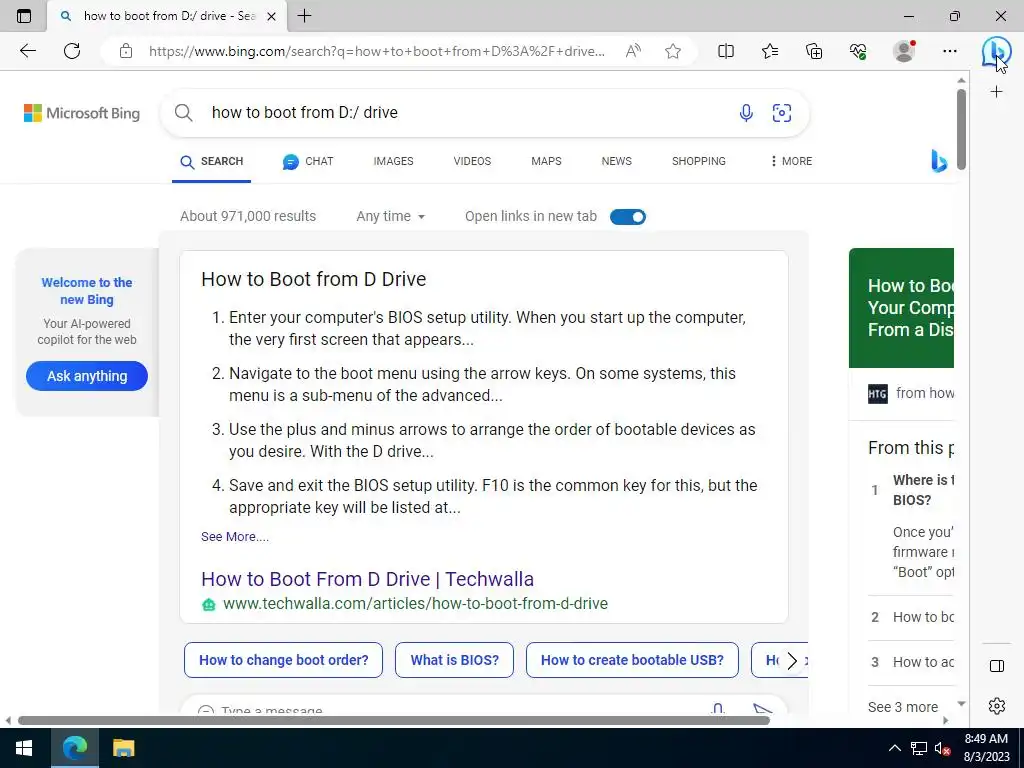The image size is (1024, 768).
Task: Open visual search camera icon
Action: (782, 113)
